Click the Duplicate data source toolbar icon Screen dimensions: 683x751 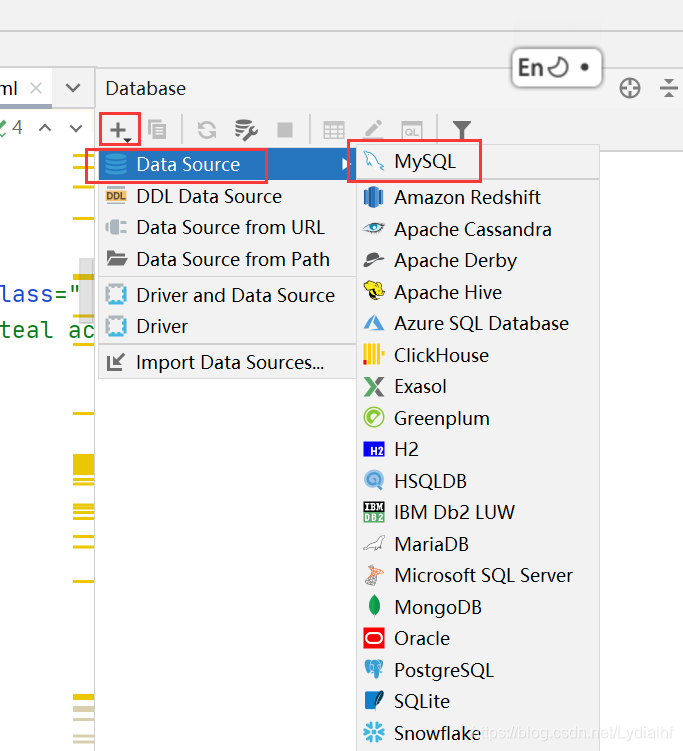(157, 130)
